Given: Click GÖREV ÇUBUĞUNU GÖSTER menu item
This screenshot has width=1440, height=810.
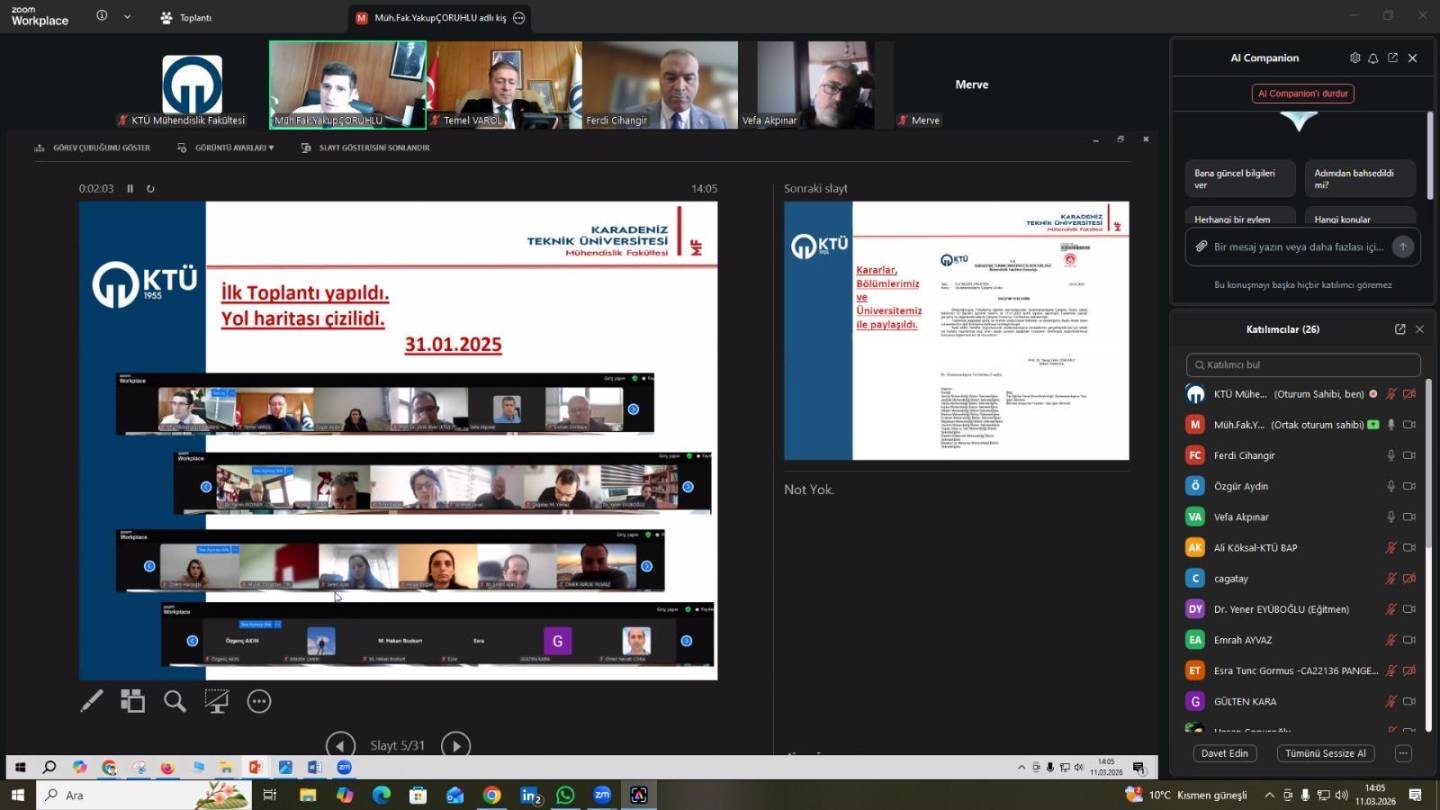Looking at the screenshot, I should click(93, 148).
